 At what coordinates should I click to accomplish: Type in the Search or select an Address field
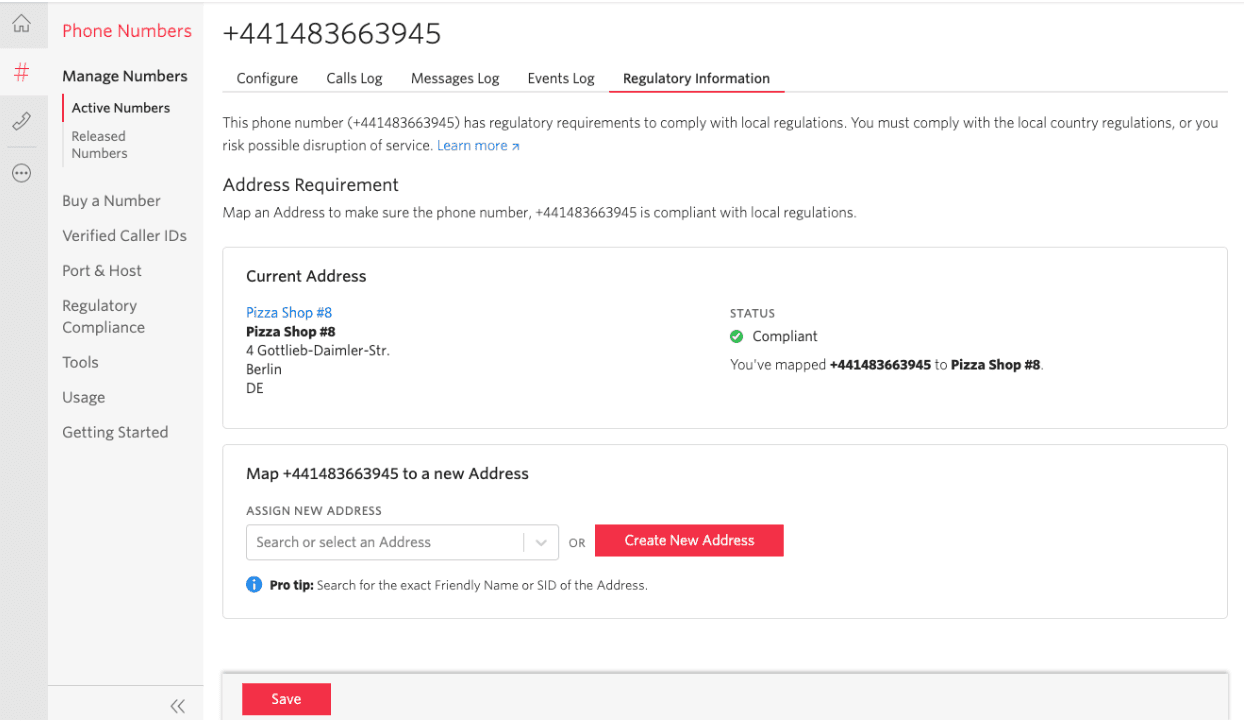384,543
